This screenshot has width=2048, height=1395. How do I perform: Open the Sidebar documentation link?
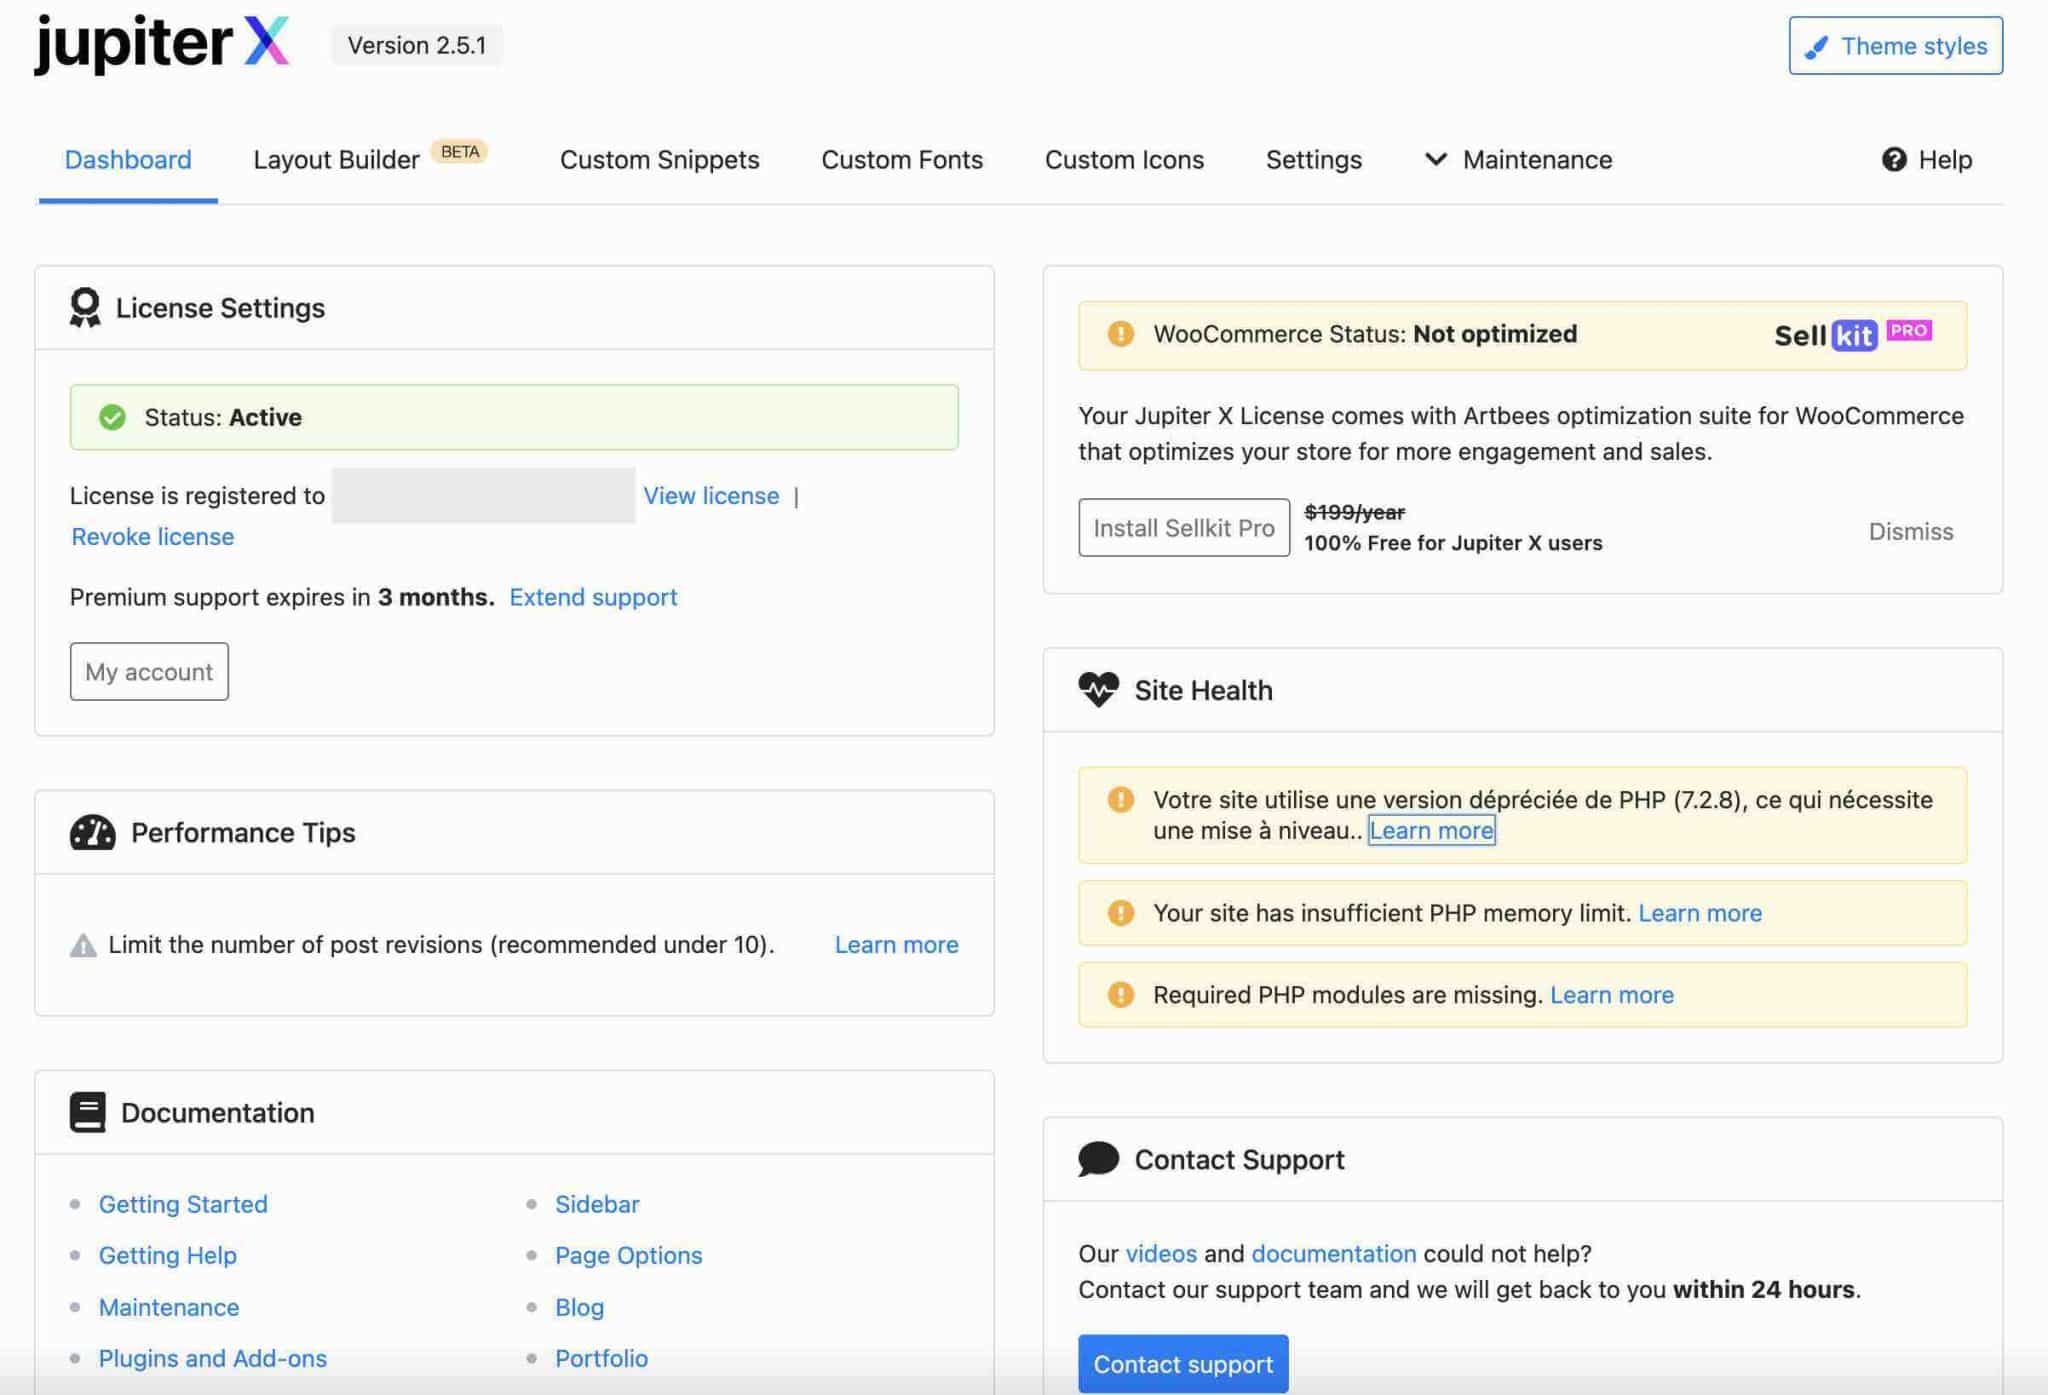[597, 1204]
